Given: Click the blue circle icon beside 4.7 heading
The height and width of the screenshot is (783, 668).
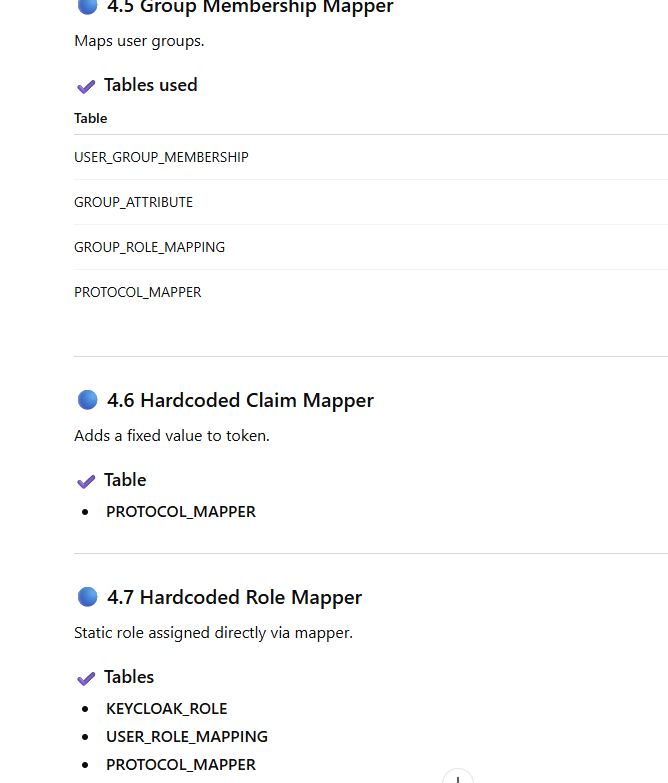Looking at the screenshot, I should coord(87,597).
